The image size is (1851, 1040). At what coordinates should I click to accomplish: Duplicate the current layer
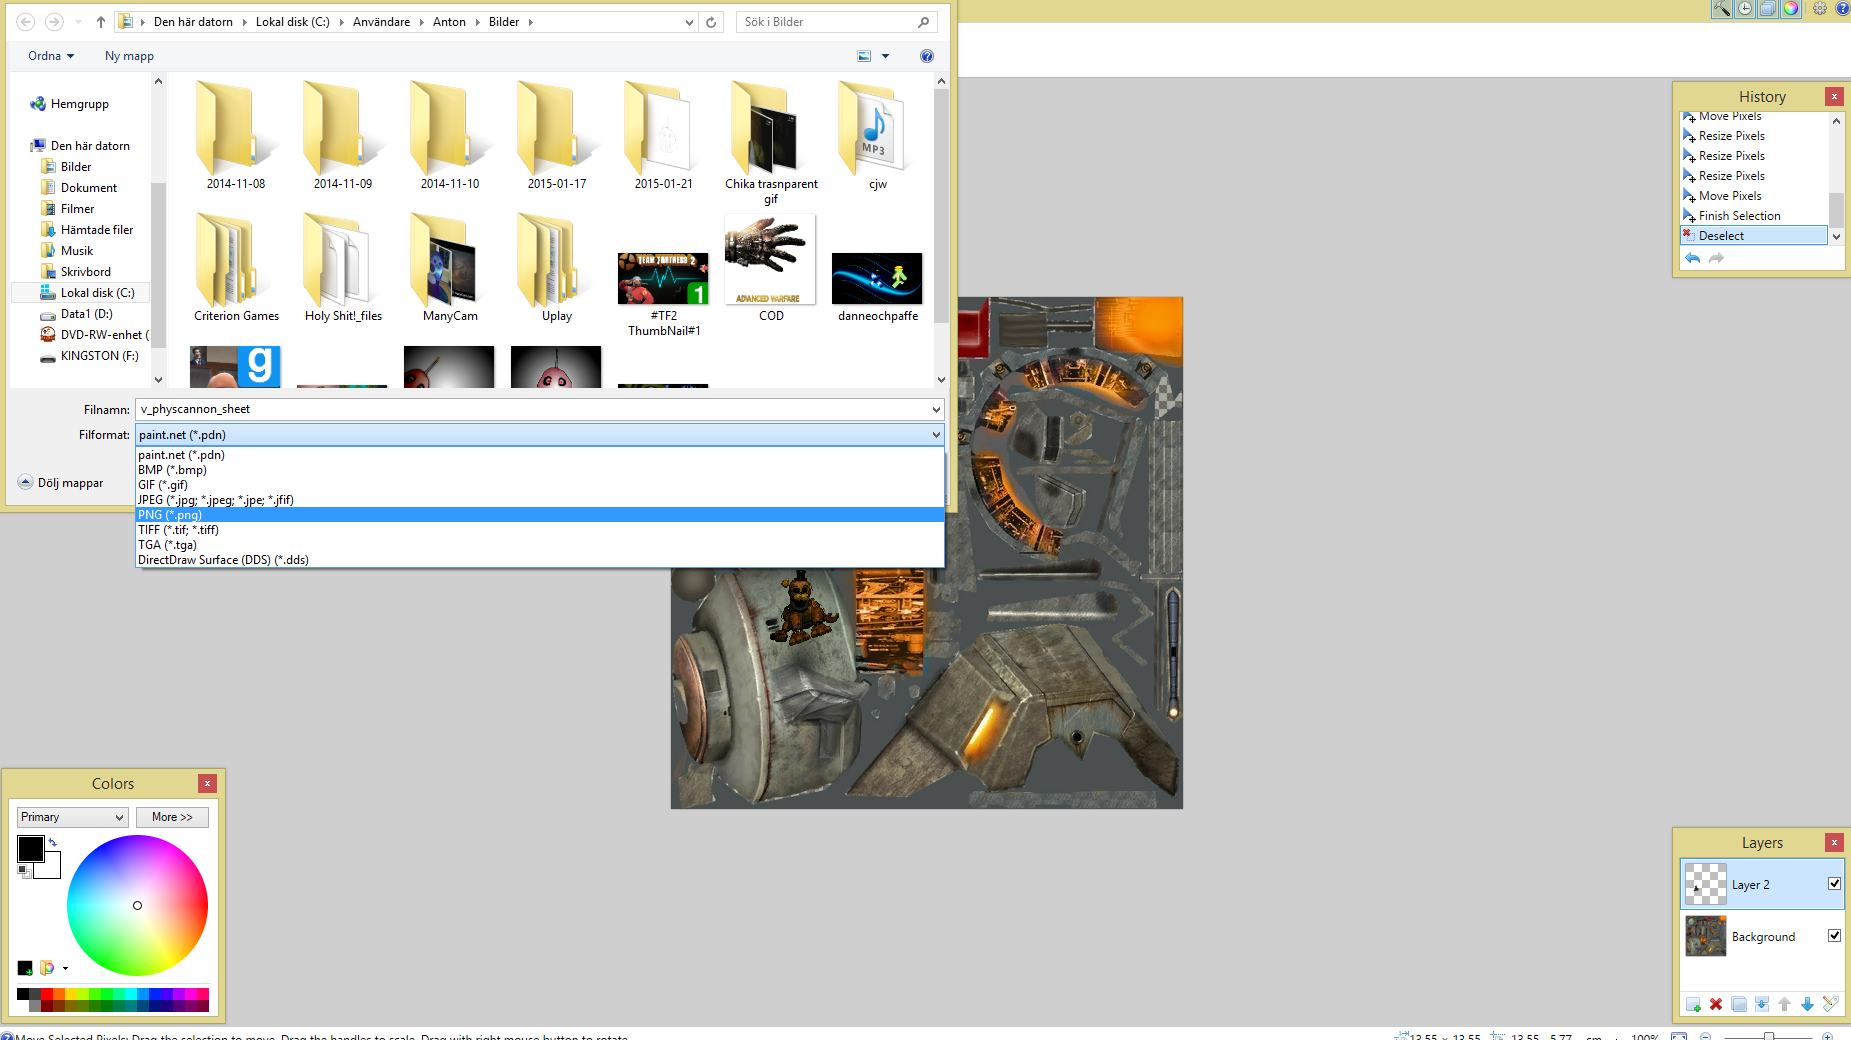[1739, 1004]
